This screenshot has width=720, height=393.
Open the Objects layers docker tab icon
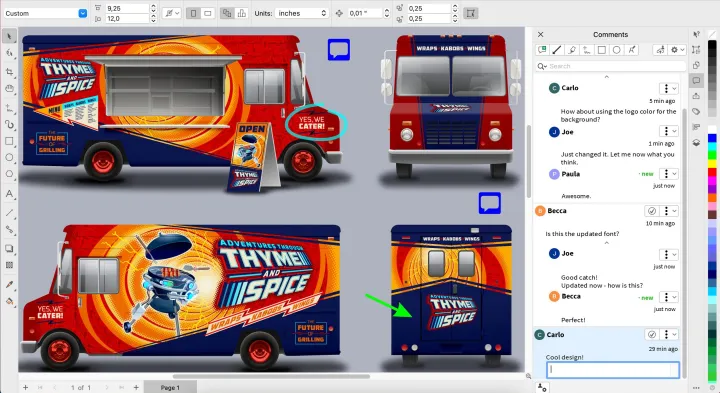pyautogui.click(x=697, y=143)
